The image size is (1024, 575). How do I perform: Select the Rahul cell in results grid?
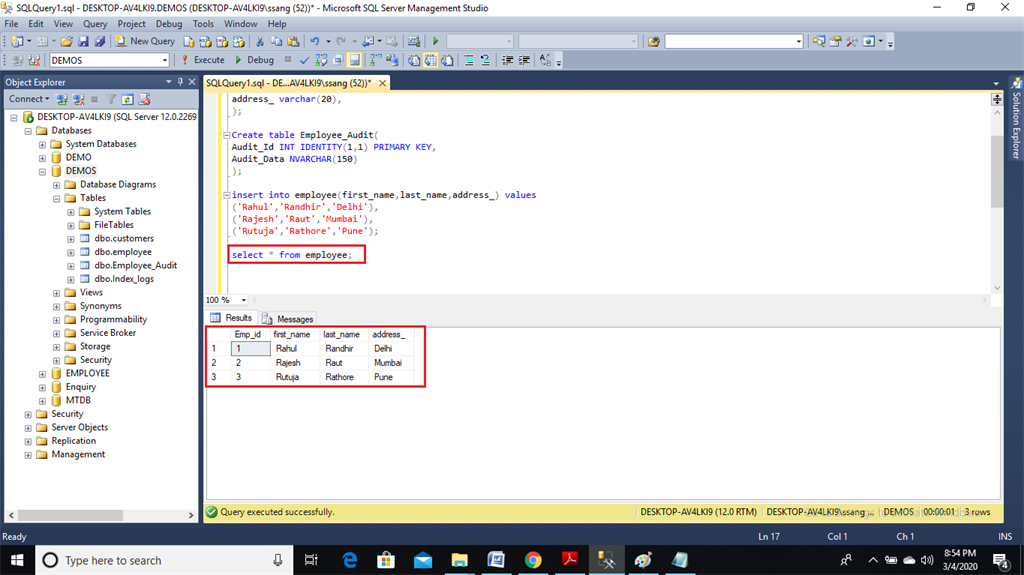coord(294,348)
